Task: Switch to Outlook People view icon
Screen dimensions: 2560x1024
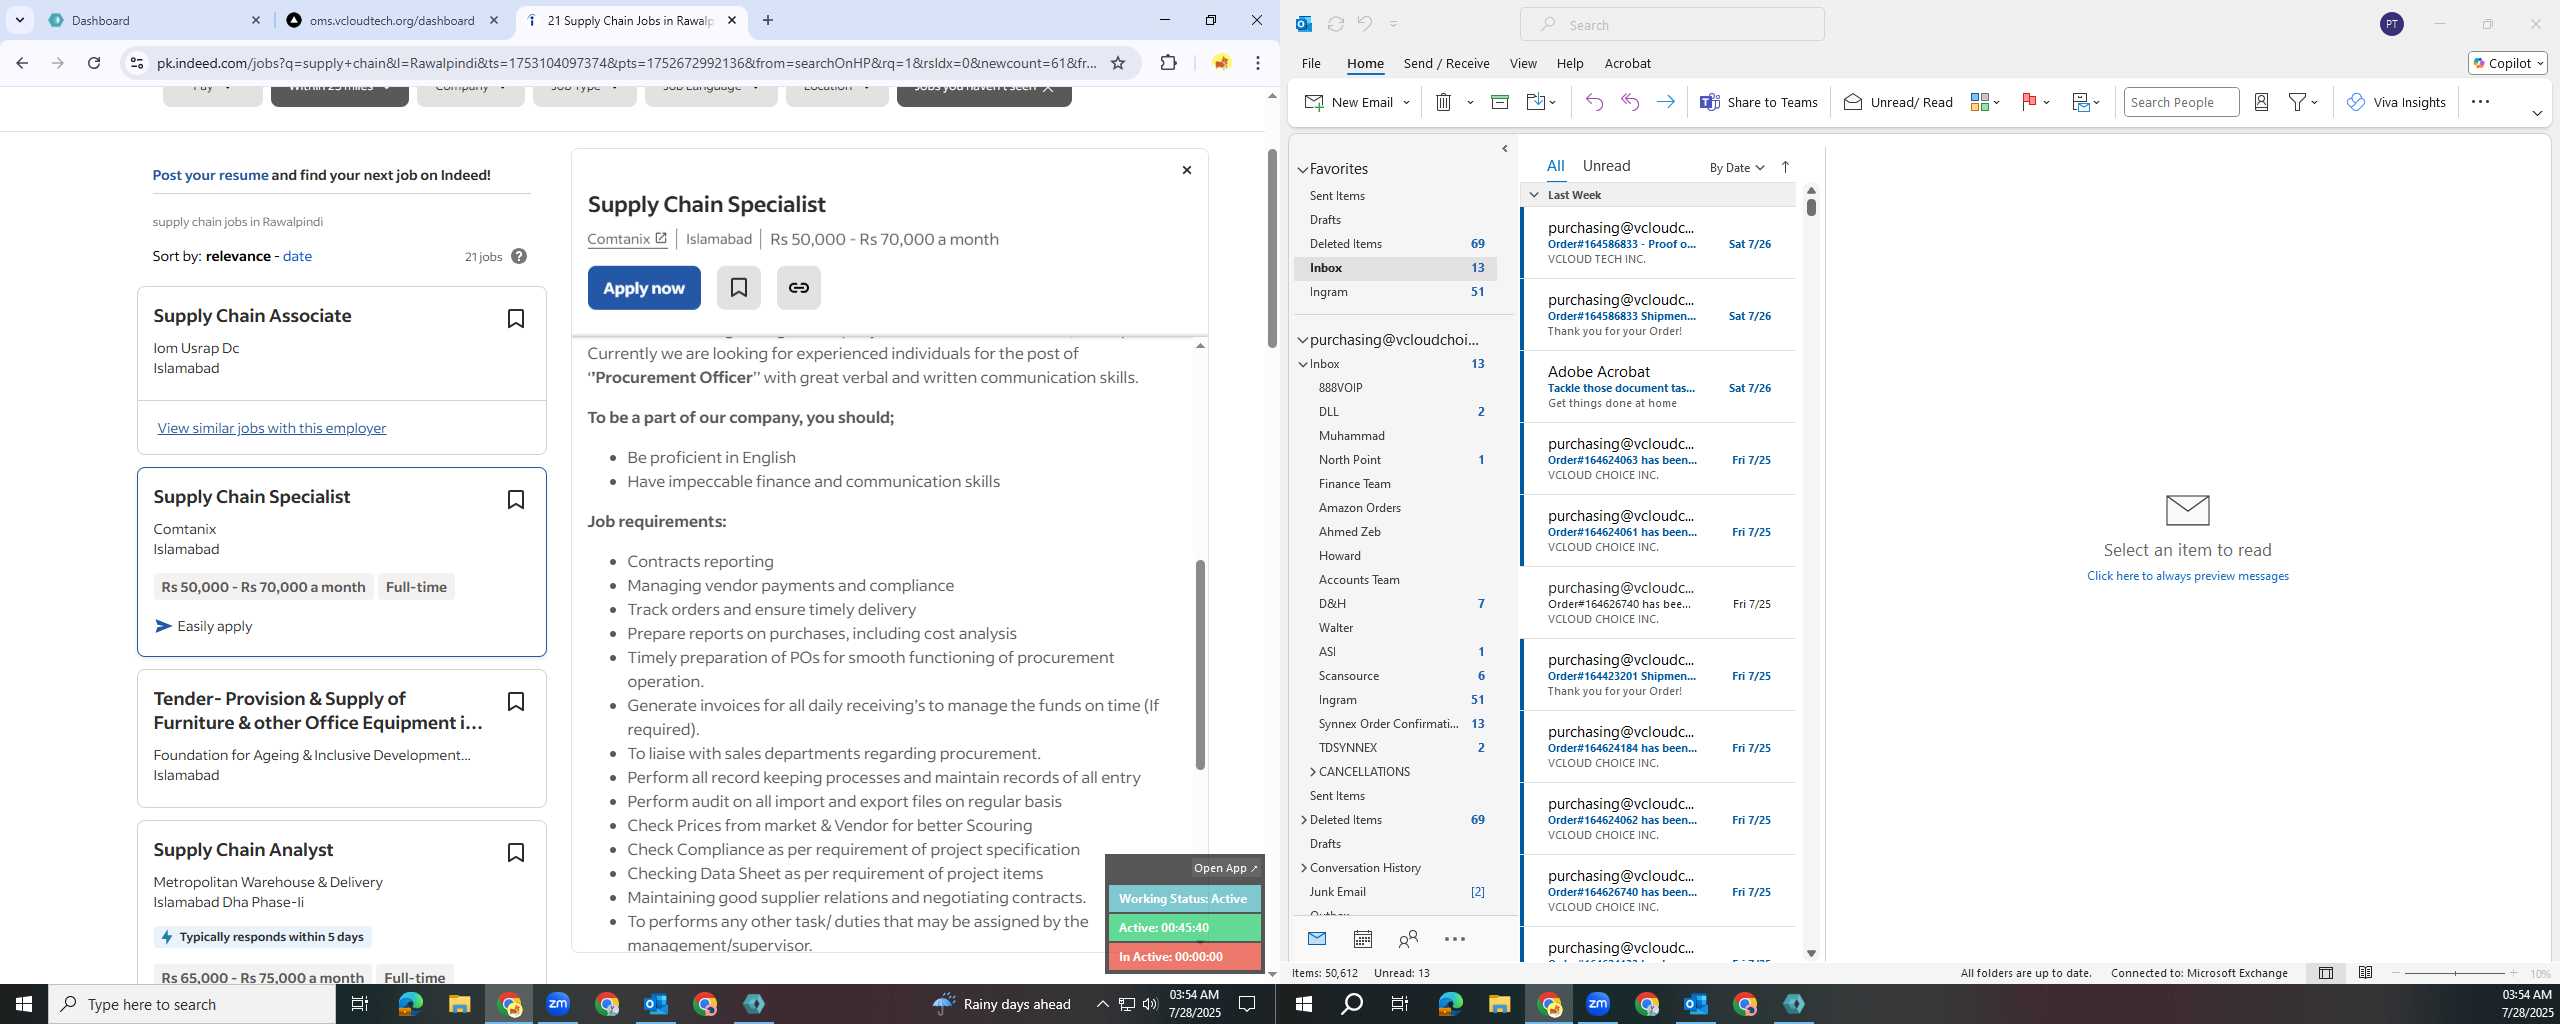Action: 1408,939
